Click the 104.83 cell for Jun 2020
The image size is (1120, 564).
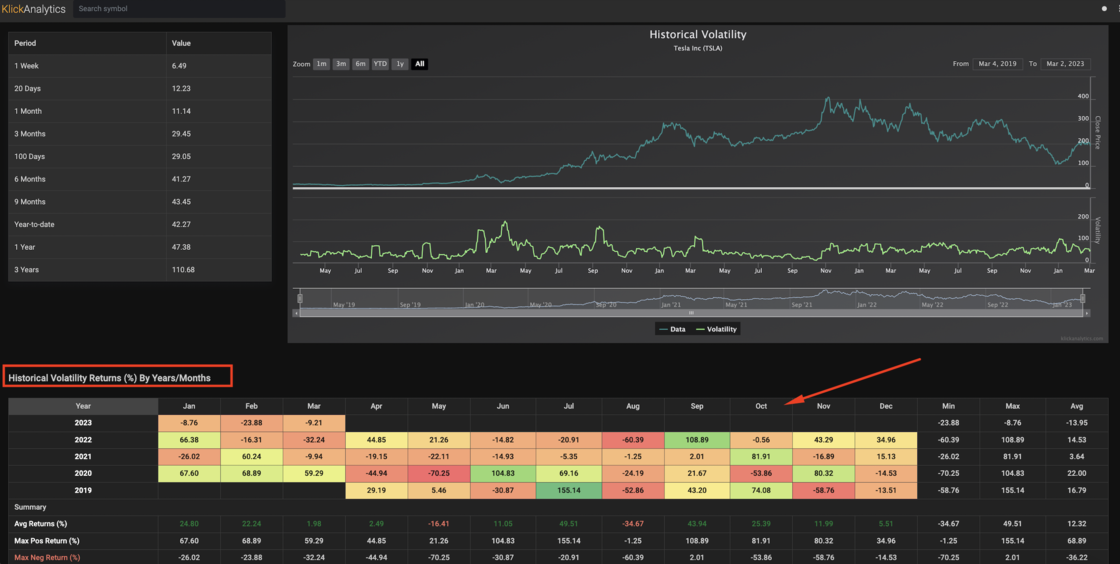click(503, 473)
